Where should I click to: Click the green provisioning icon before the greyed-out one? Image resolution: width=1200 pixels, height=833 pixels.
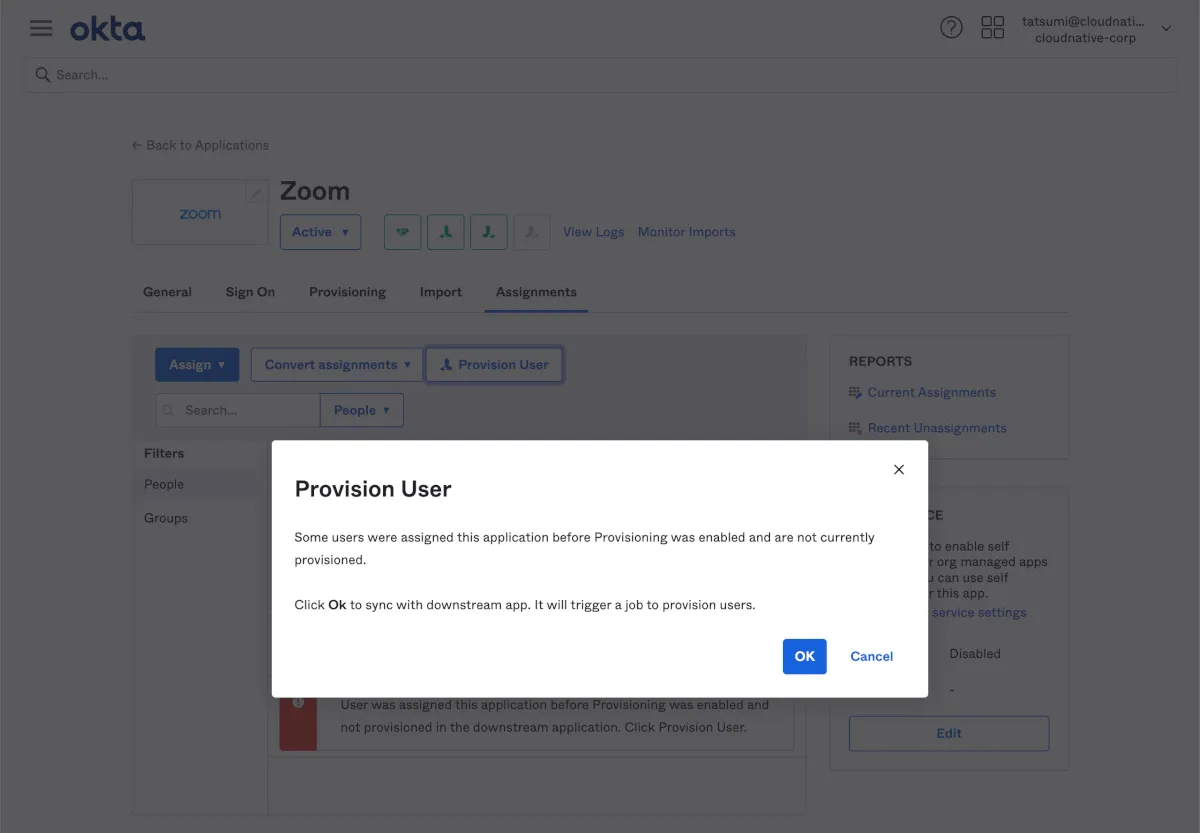[x=489, y=232]
